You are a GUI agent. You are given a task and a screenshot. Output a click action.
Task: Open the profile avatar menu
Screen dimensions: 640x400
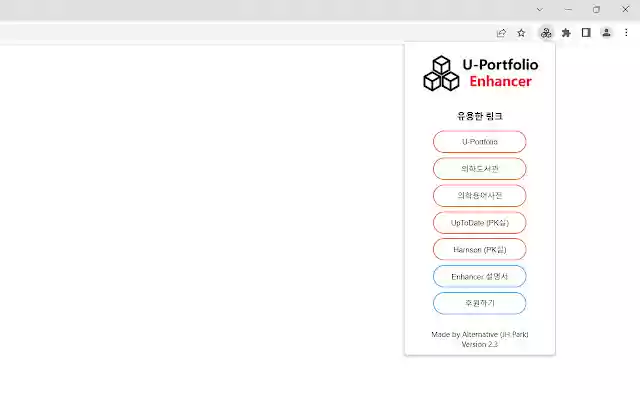[x=606, y=33]
